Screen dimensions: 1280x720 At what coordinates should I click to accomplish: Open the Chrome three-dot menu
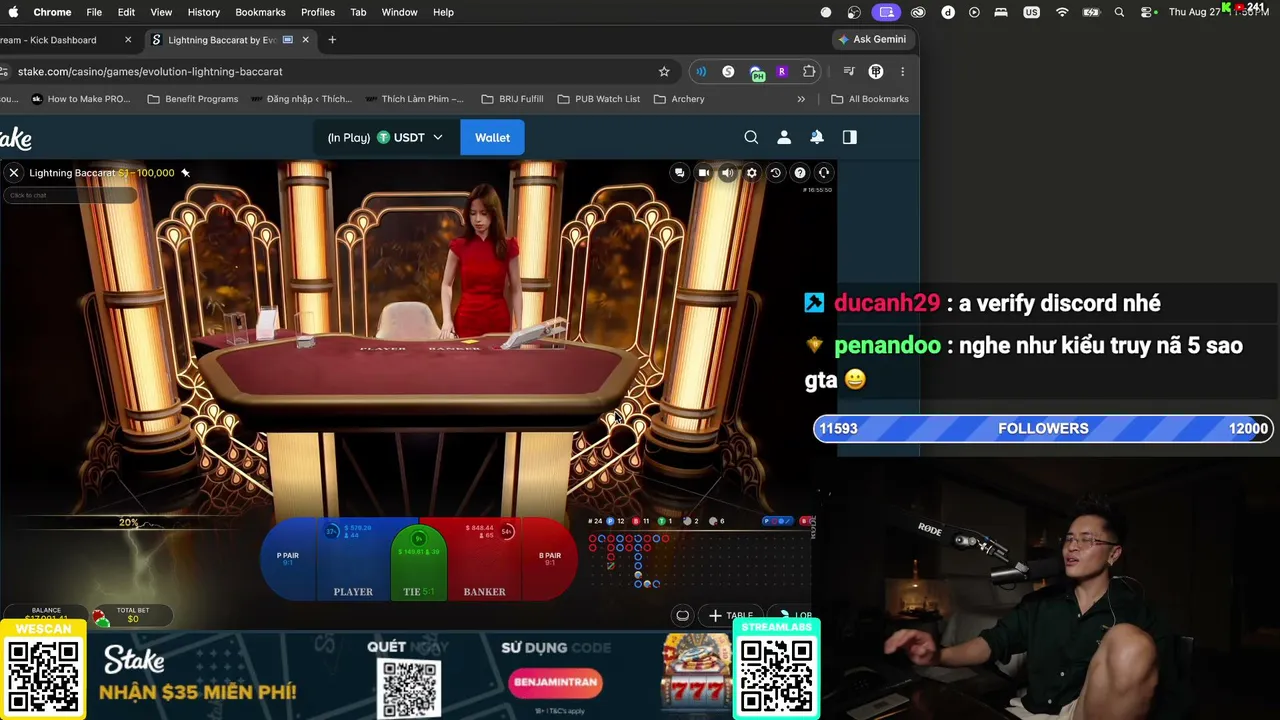902,72
